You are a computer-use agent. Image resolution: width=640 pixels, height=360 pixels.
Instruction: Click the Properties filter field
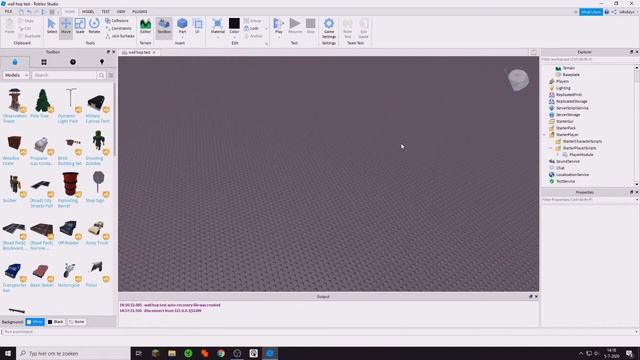588,200
